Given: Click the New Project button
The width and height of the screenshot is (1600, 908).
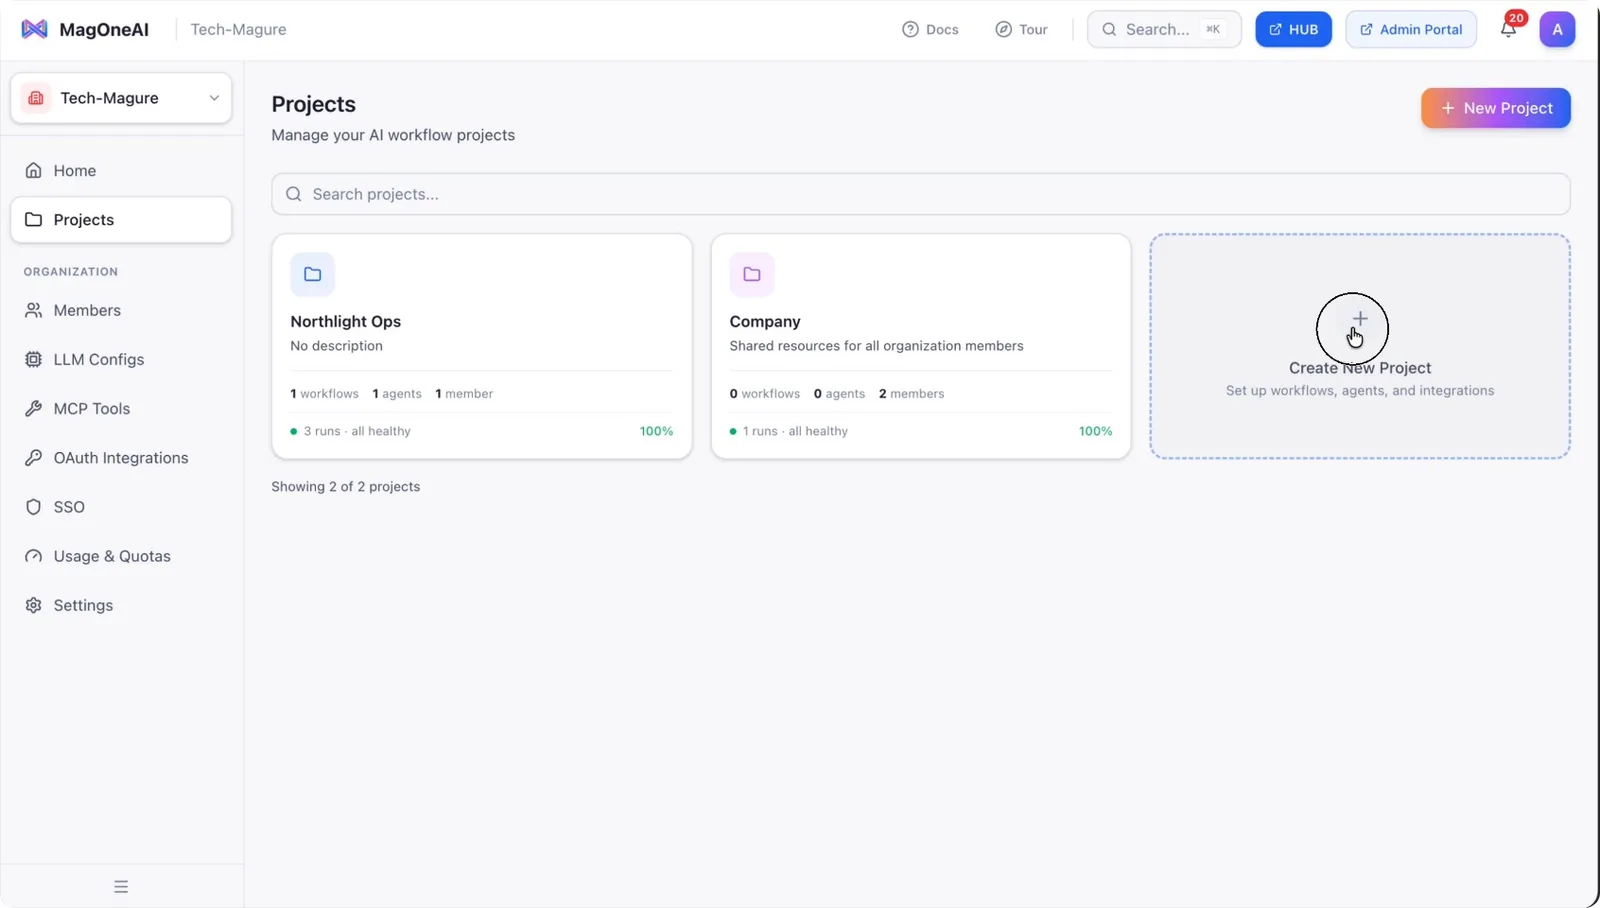Looking at the screenshot, I should (x=1495, y=108).
